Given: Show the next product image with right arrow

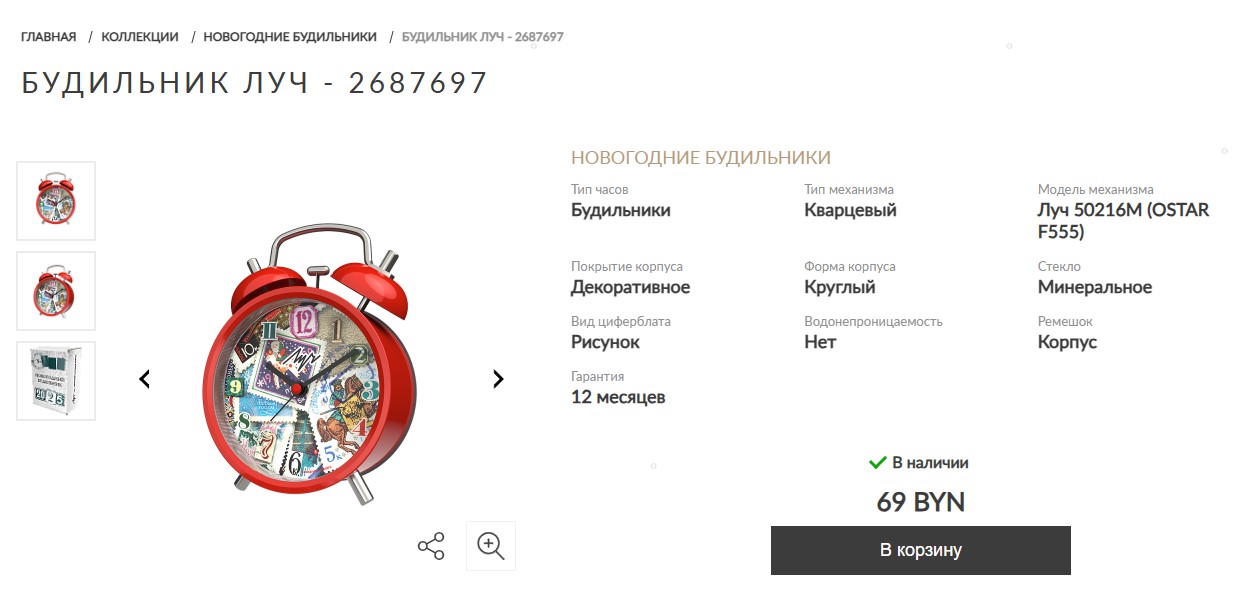Looking at the screenshot, I should pyautogui.click(x=498, y=379).
